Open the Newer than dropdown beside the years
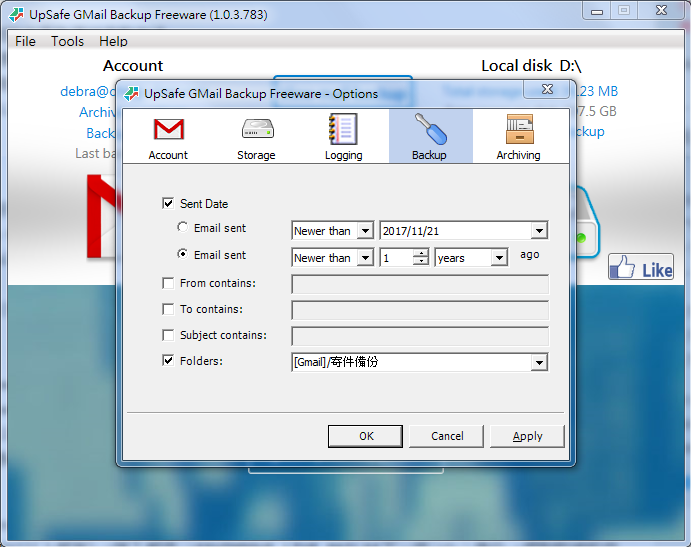This screenshot has height=547, width=691. [x=365, y=257]
